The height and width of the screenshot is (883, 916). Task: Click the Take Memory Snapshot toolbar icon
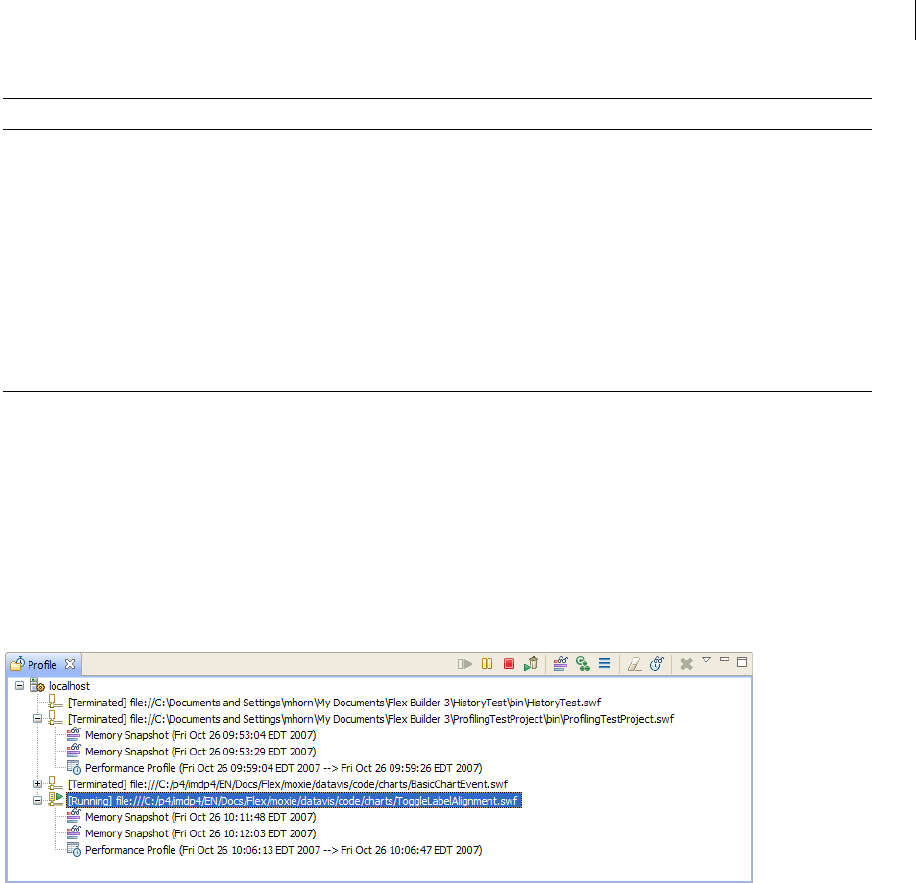point(561,664)
